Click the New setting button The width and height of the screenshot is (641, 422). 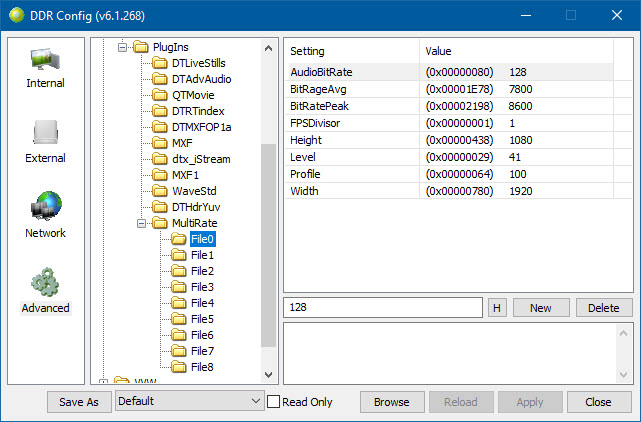541,308
